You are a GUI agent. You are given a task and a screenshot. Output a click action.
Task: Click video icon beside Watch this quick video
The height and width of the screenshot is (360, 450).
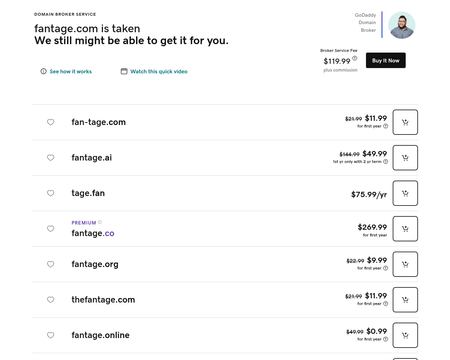coord(124,71)
